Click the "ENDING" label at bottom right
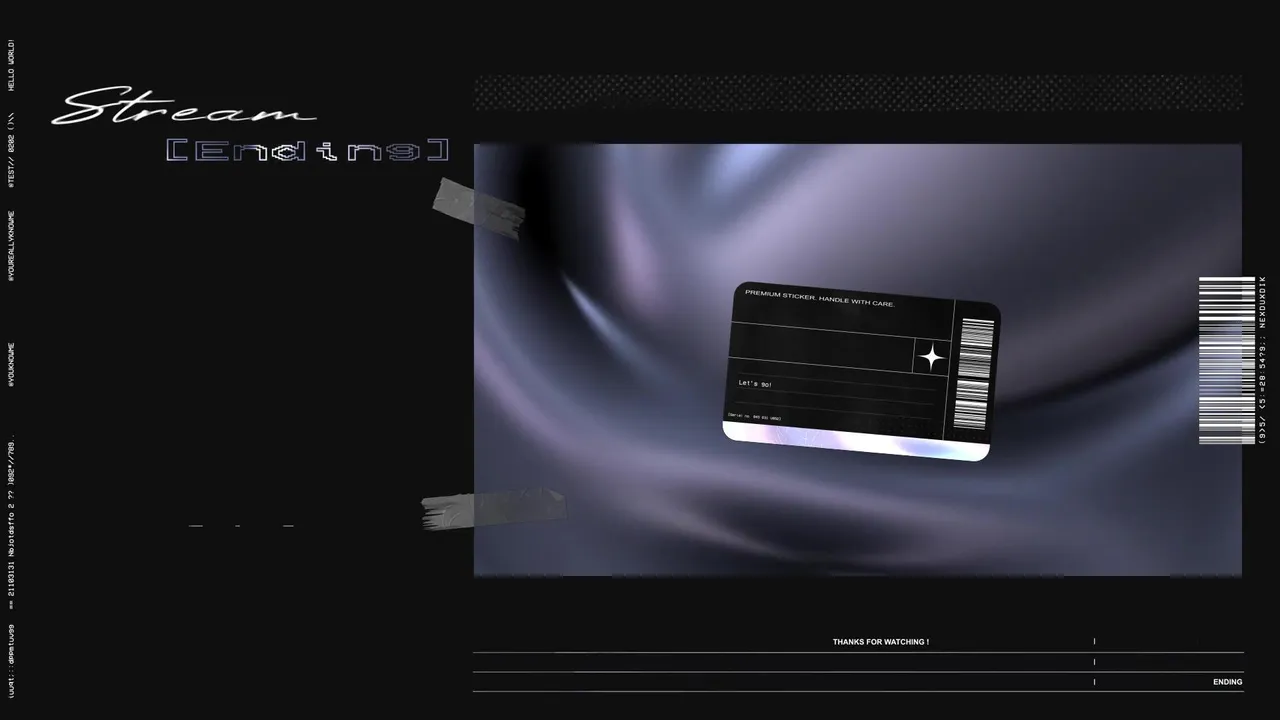 click(1227, 682)
